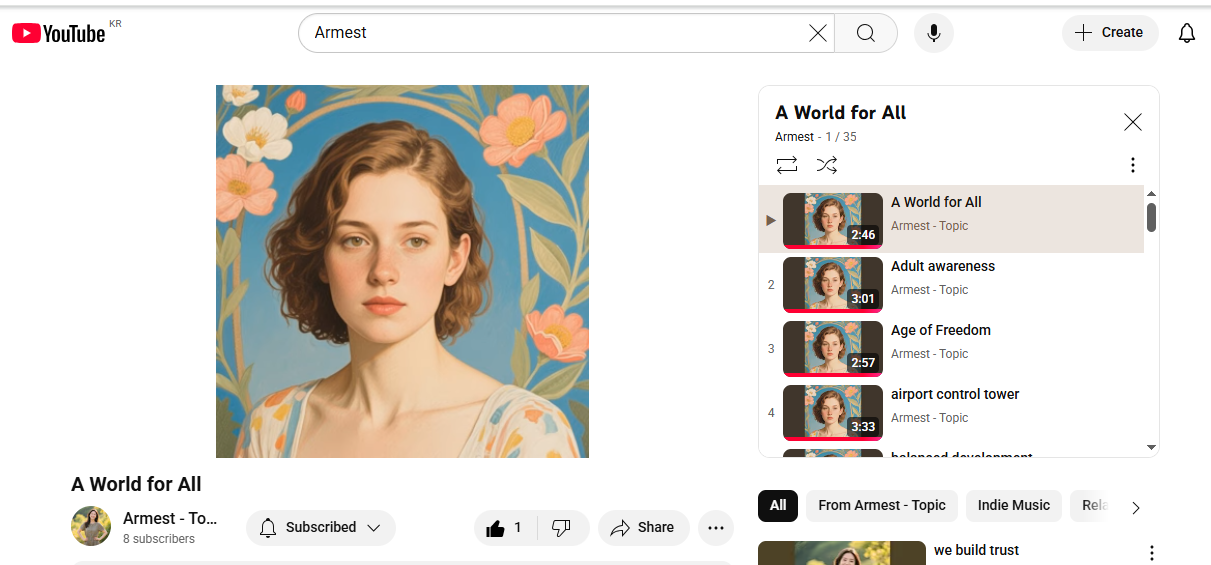Click the main video album artwork
Image resolution: width=1211 pixels, height=565 pixels.
point(402,271)
